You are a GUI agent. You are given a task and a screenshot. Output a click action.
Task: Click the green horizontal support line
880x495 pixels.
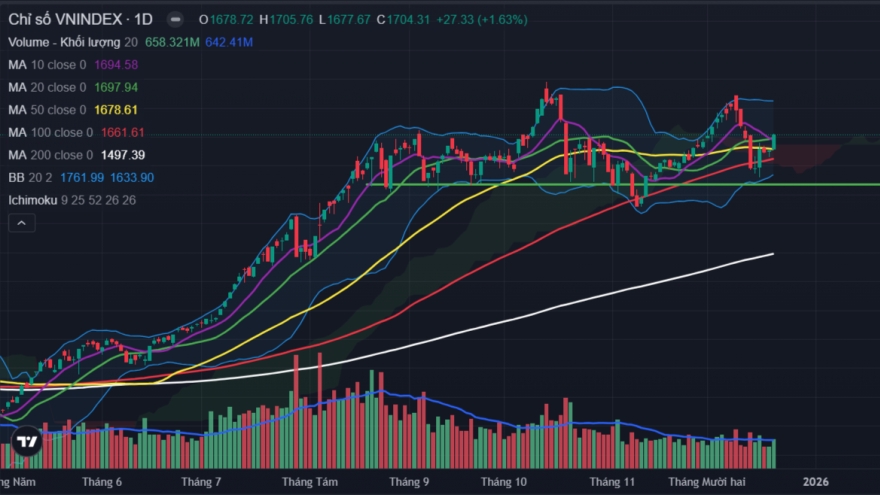point(820,184)
